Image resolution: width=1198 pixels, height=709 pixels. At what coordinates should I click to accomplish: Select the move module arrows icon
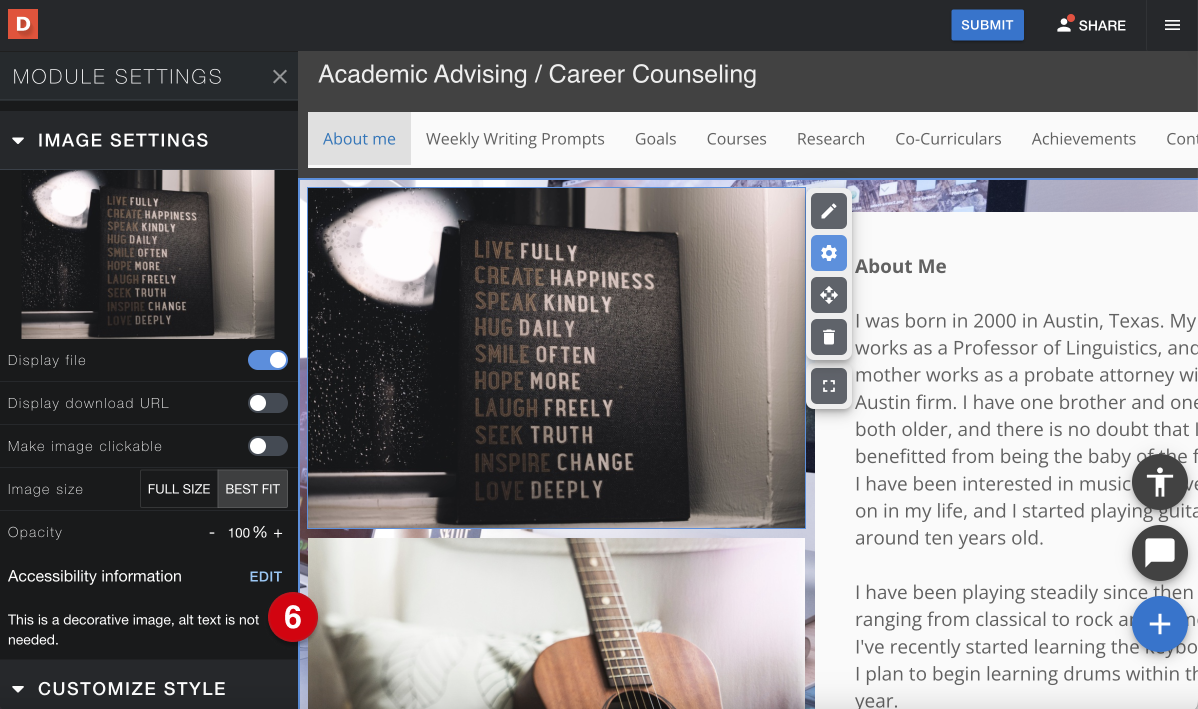pos(829,295)
